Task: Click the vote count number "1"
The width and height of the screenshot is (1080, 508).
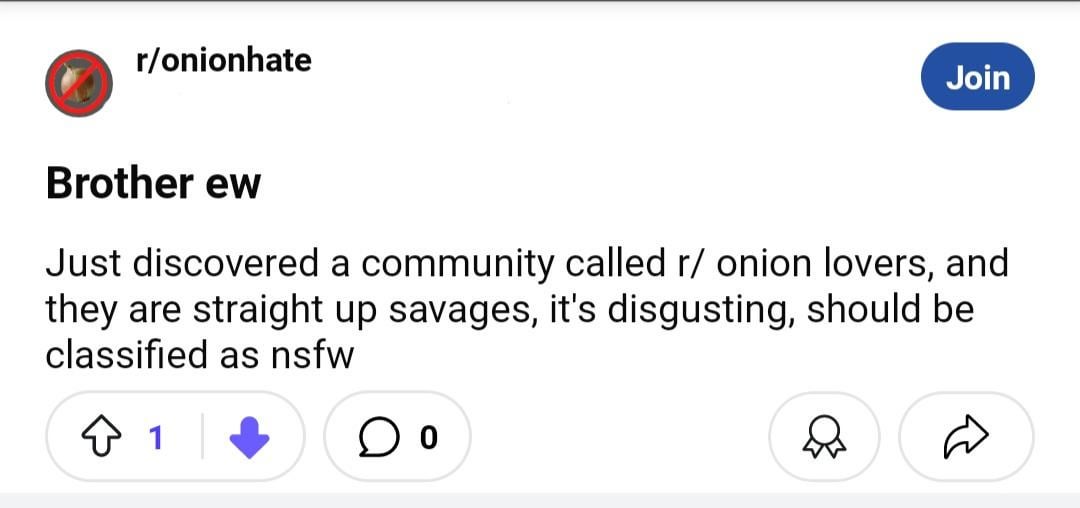Action: tap(155, 437)
